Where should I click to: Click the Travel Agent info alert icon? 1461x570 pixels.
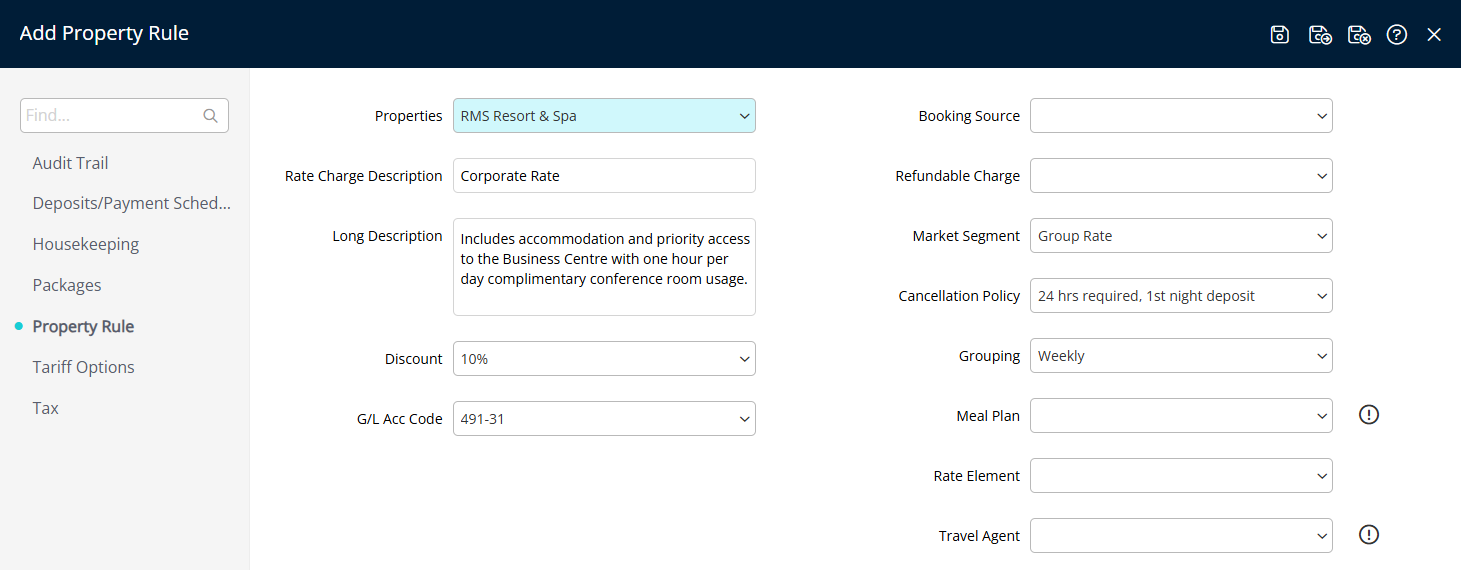[x=1369, y=534]
